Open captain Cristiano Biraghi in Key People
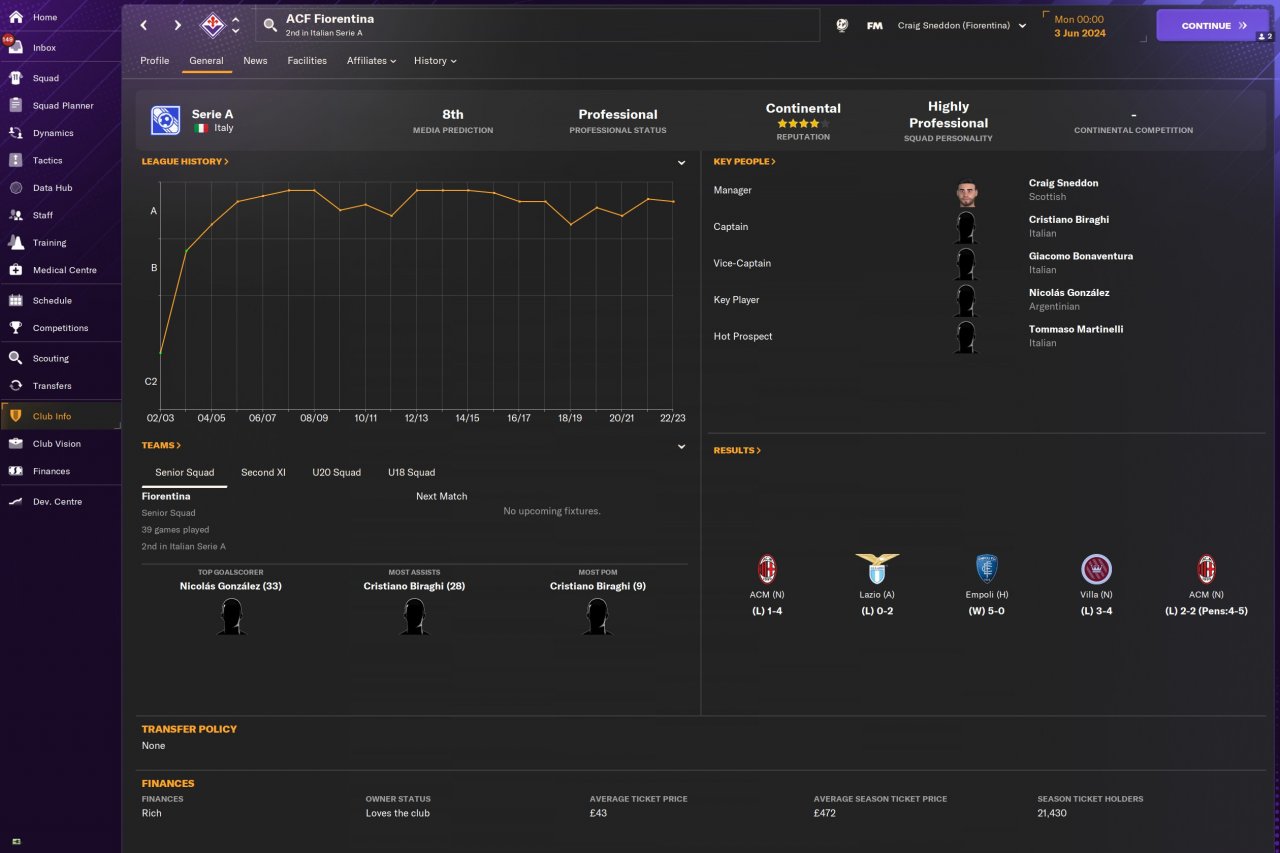Image resolution: width=1280 pixels, height=853 pixels. [x=1068, y=220]
